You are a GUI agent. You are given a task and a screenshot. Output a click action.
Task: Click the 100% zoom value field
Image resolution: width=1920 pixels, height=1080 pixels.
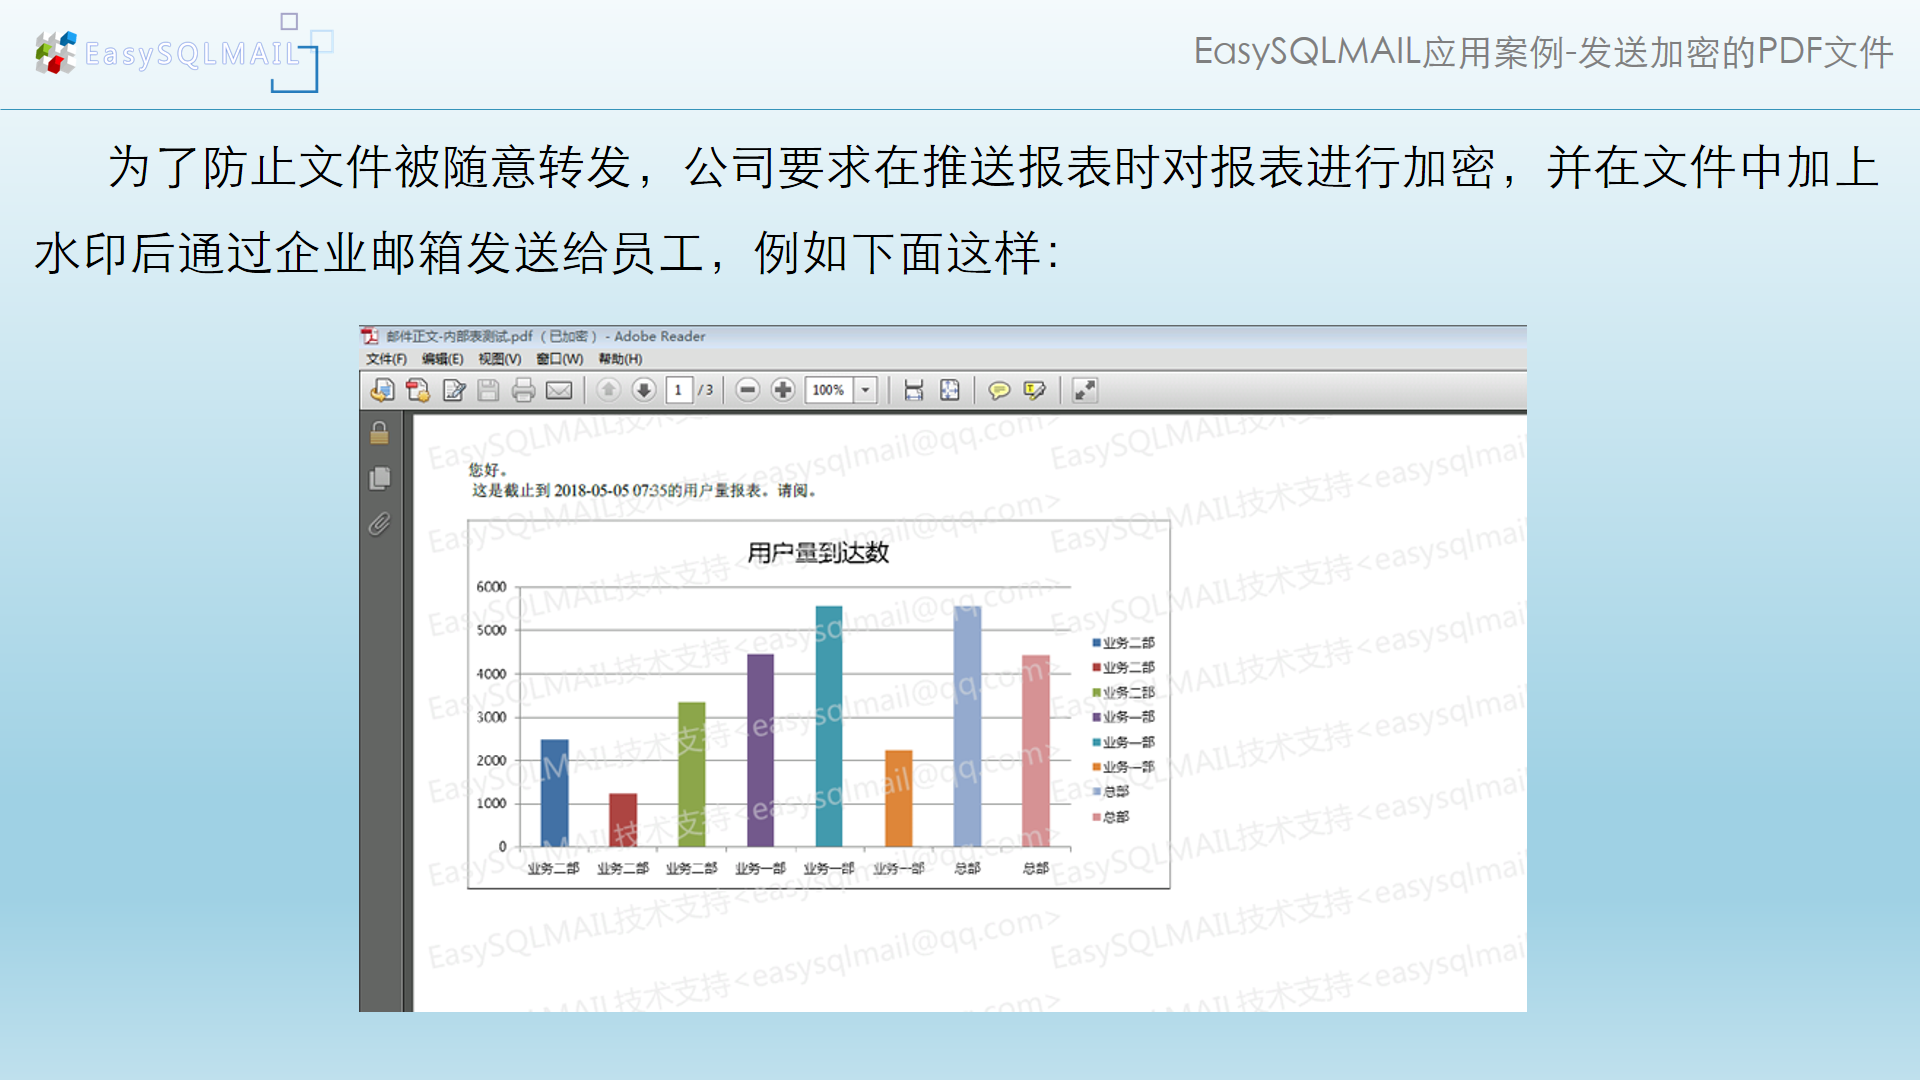tap(829, 390)
